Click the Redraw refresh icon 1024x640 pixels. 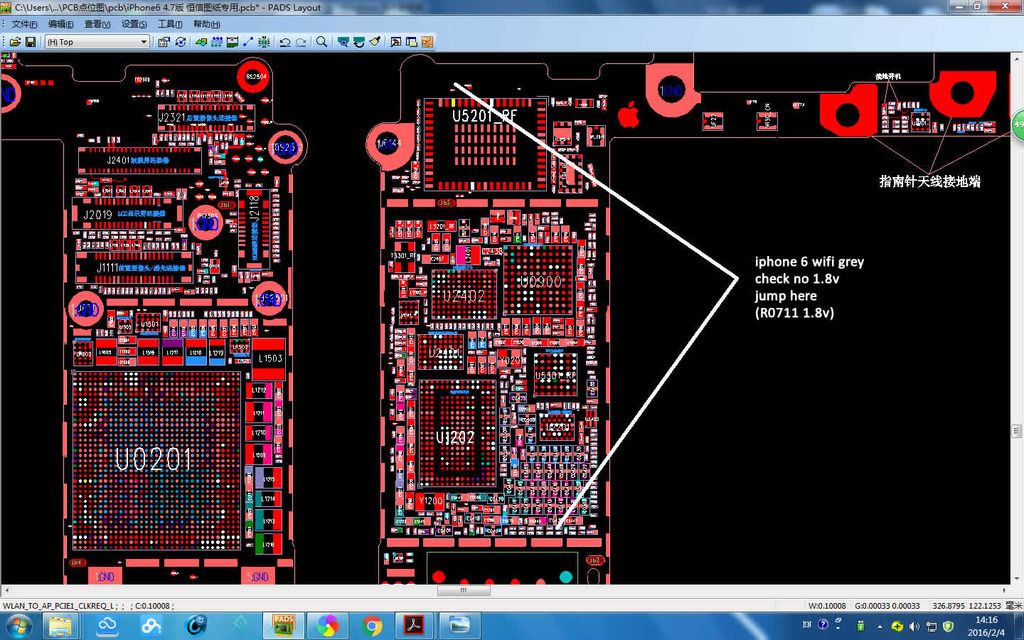tap(359, 42)
